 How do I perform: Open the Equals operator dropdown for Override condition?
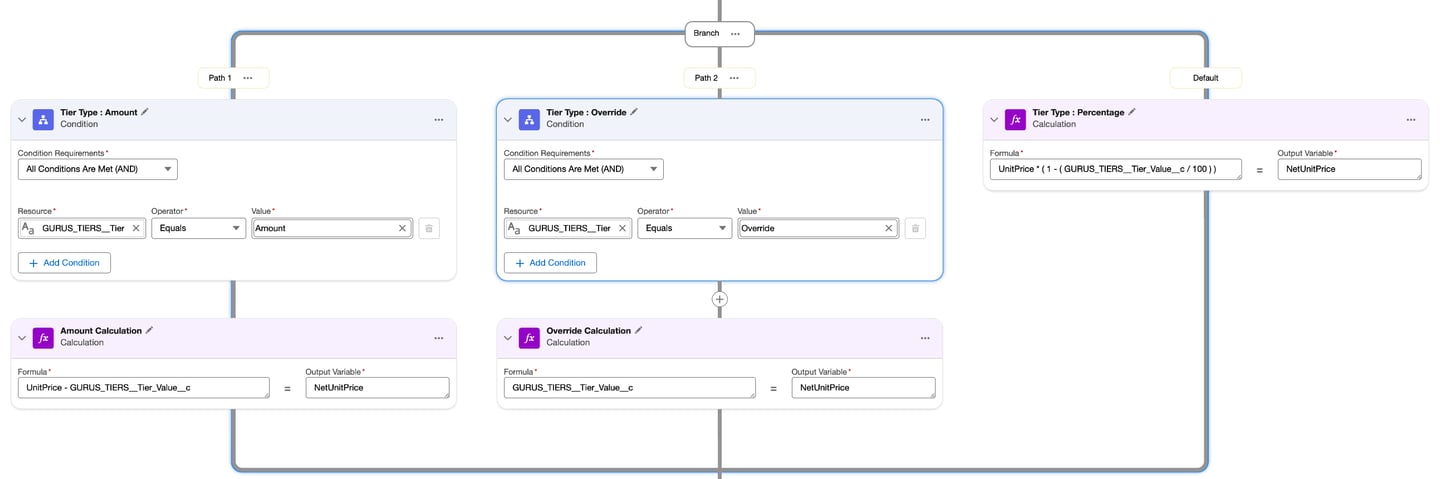click(x=684, y=229)
